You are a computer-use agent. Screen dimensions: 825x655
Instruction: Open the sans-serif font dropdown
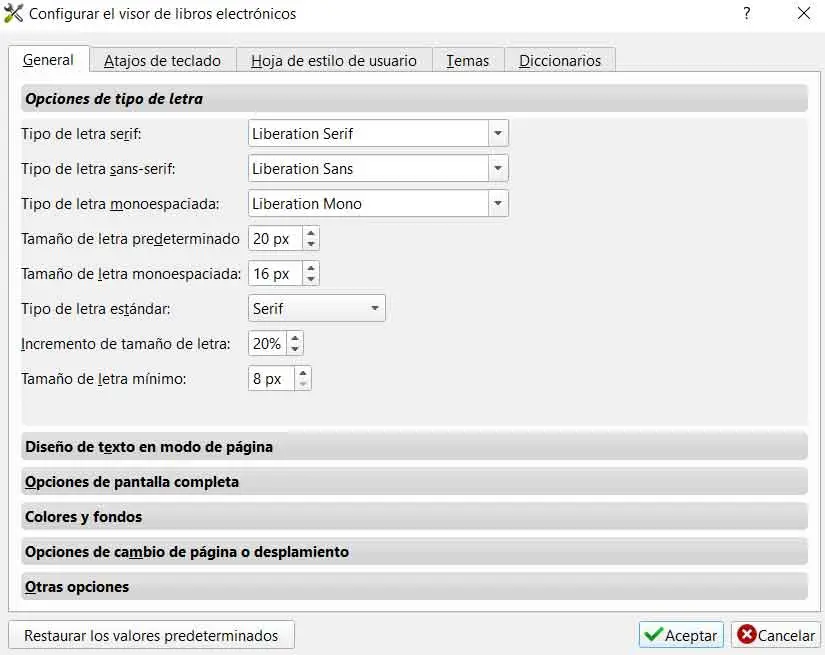tap(498, 169)
